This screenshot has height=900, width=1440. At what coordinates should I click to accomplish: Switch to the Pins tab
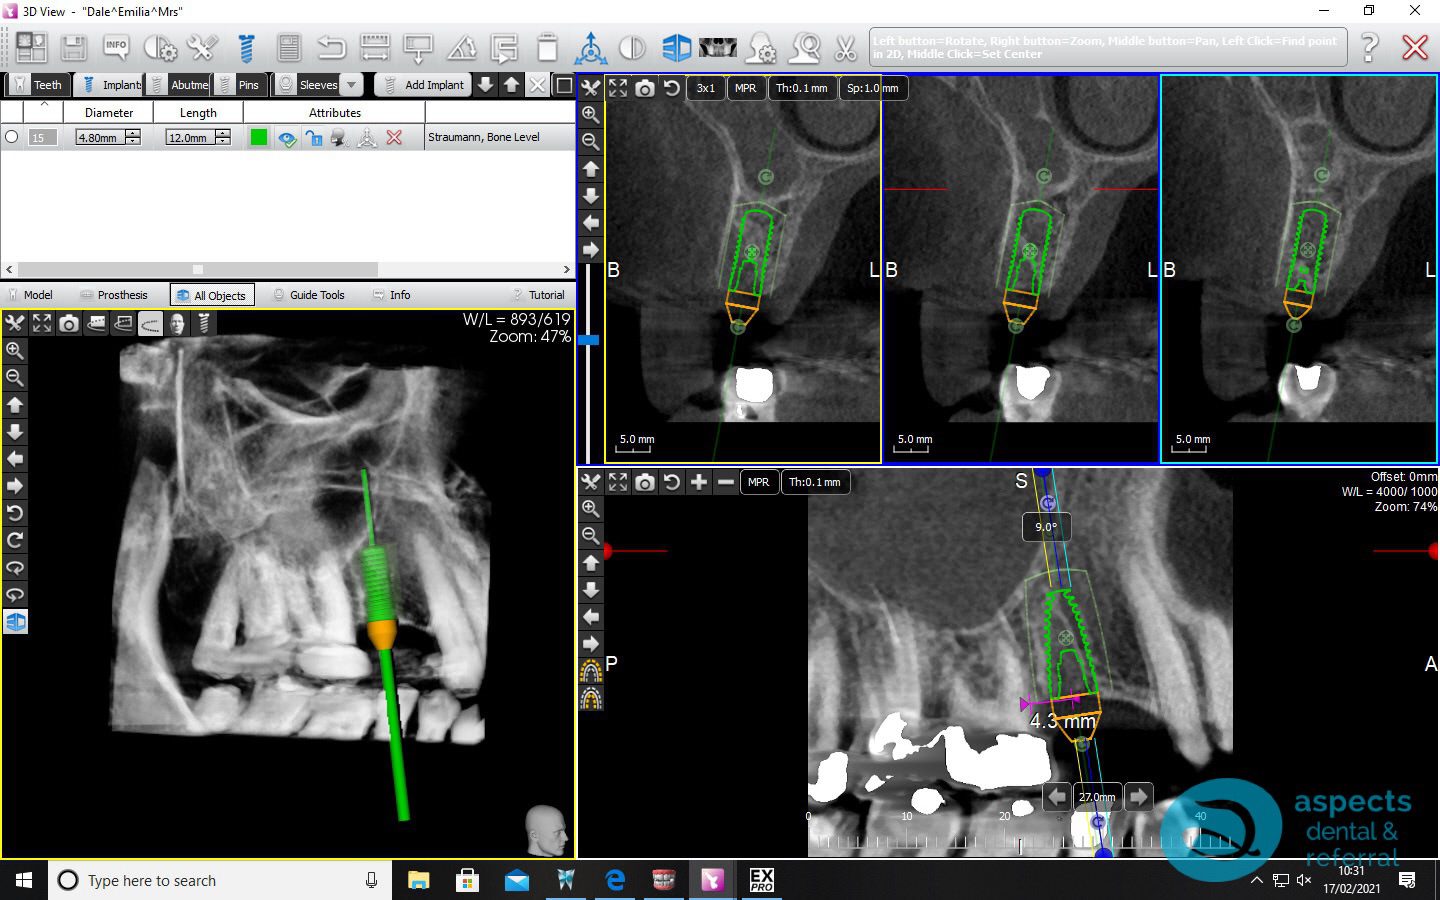pos(240,85)
